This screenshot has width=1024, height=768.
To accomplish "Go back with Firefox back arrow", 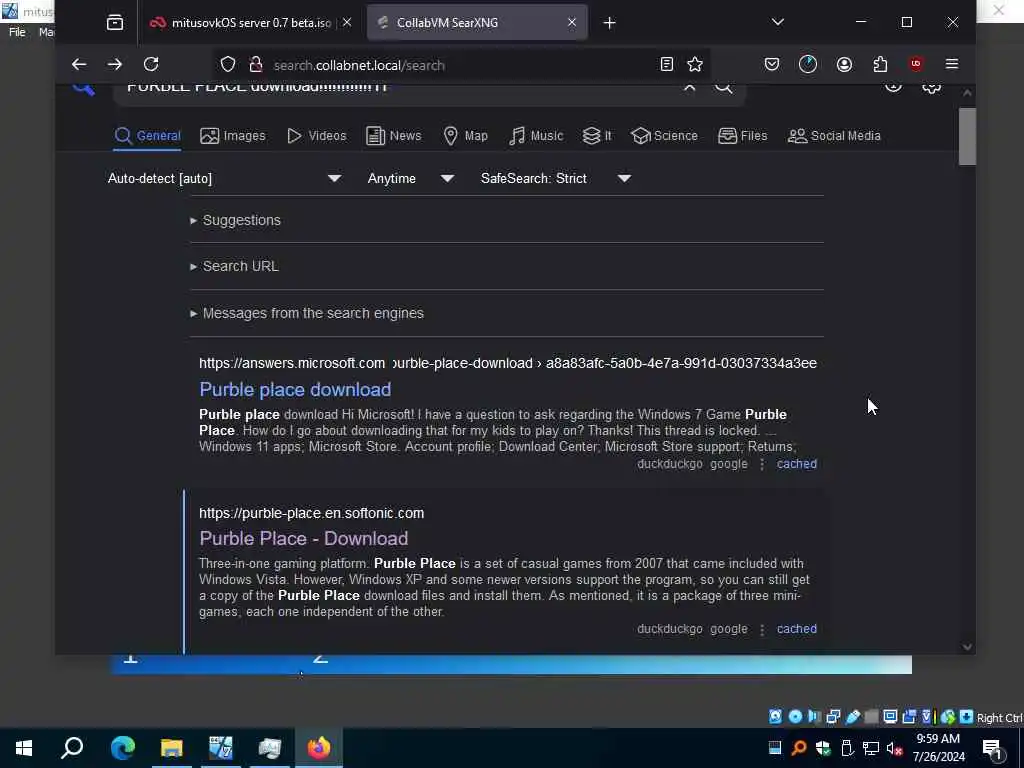I will click(x=79, y=64).
